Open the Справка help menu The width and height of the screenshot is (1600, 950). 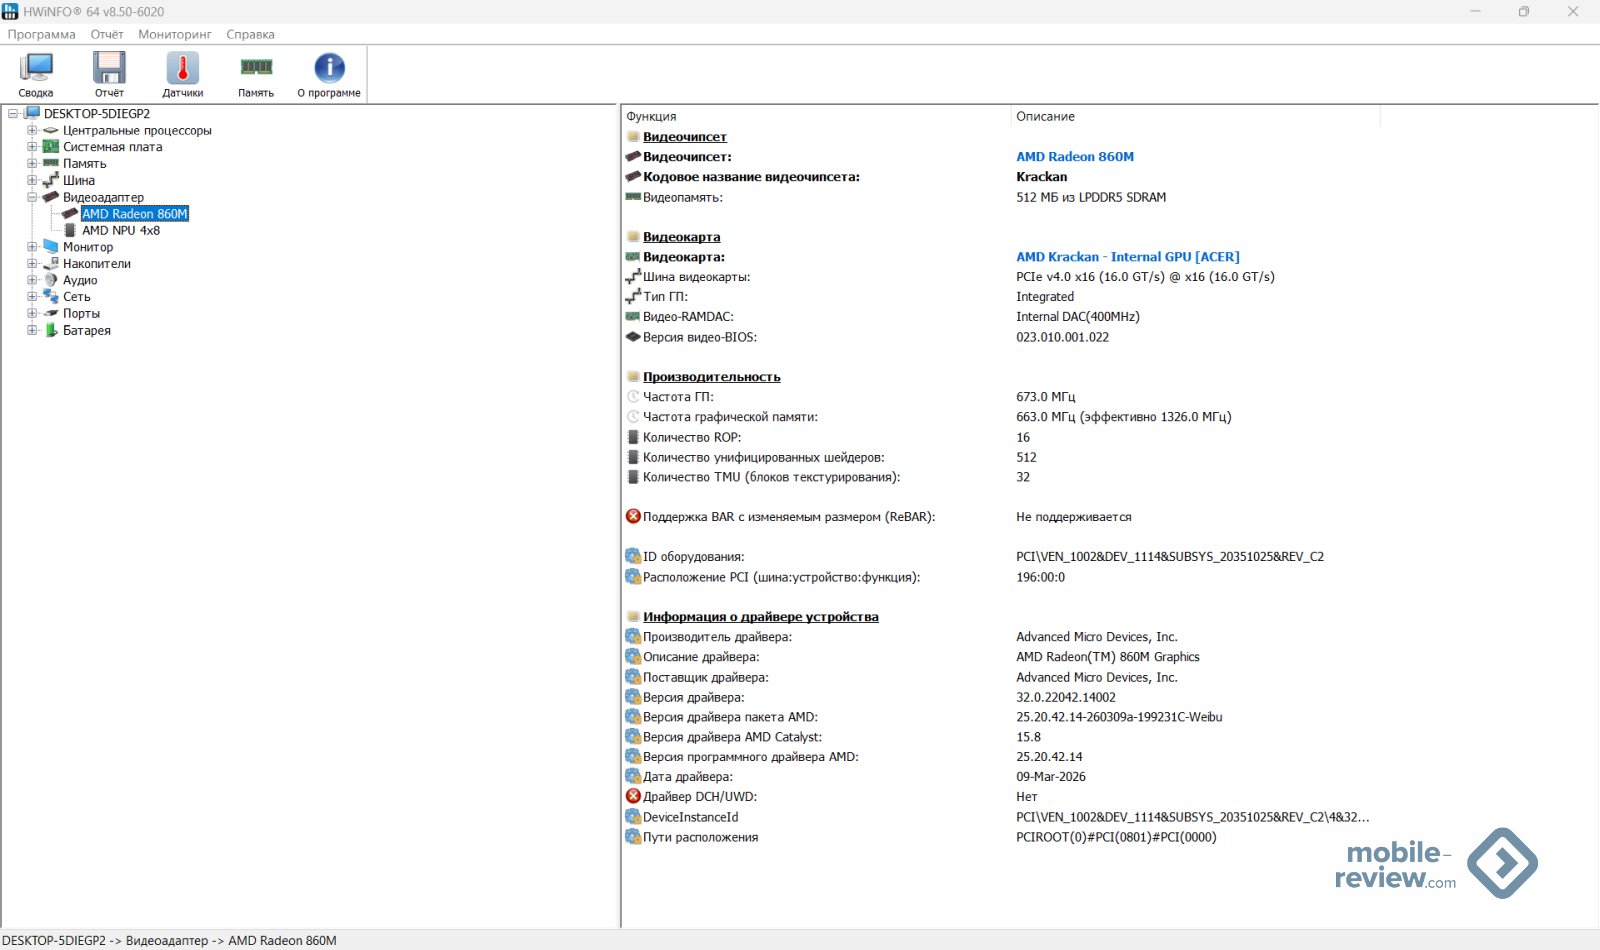coord(250,34)
